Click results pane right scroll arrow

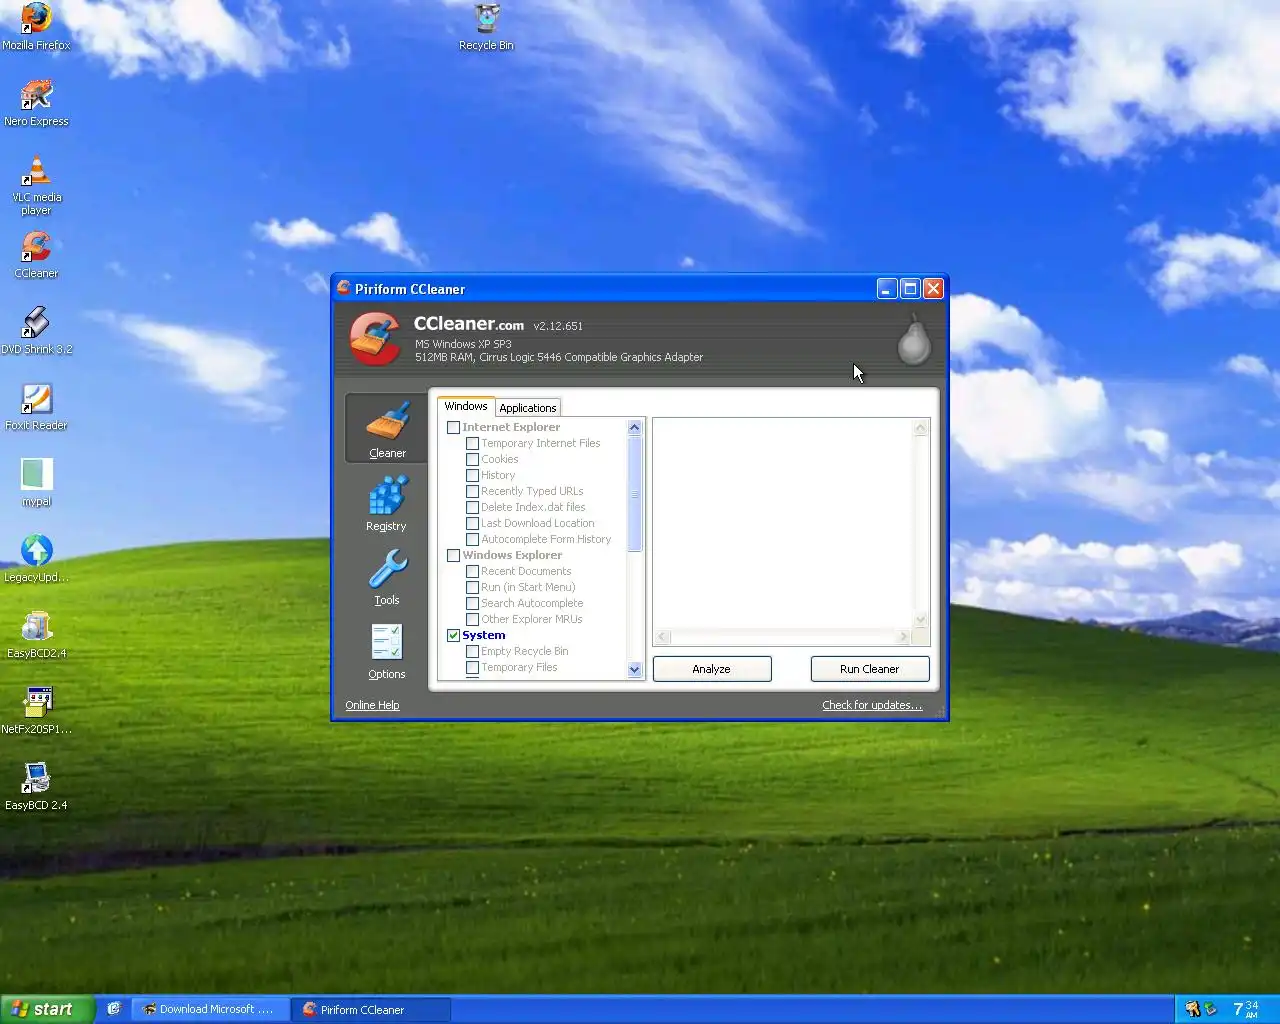tap(903, 637)
